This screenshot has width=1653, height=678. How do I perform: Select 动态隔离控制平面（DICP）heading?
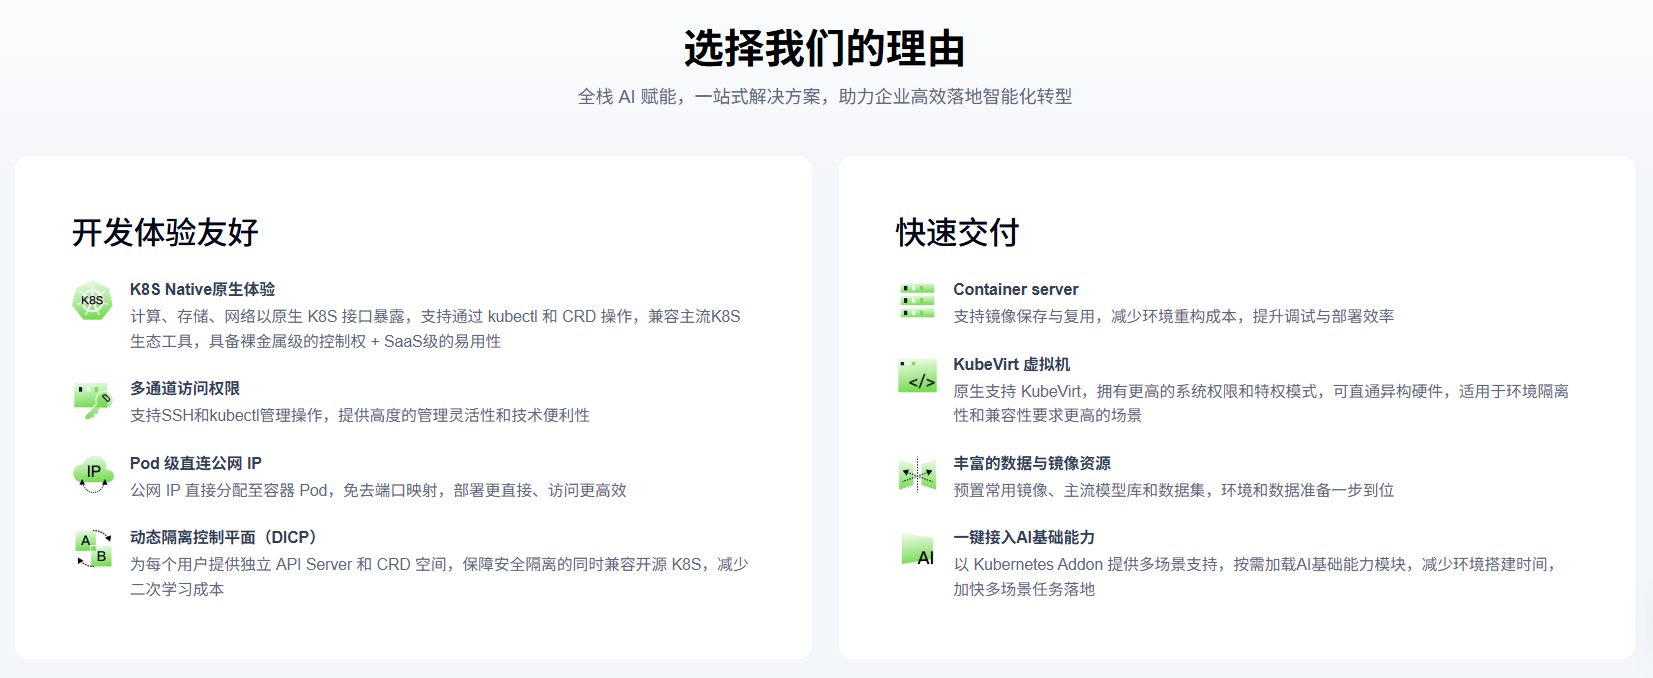click(x=223, y=537)
